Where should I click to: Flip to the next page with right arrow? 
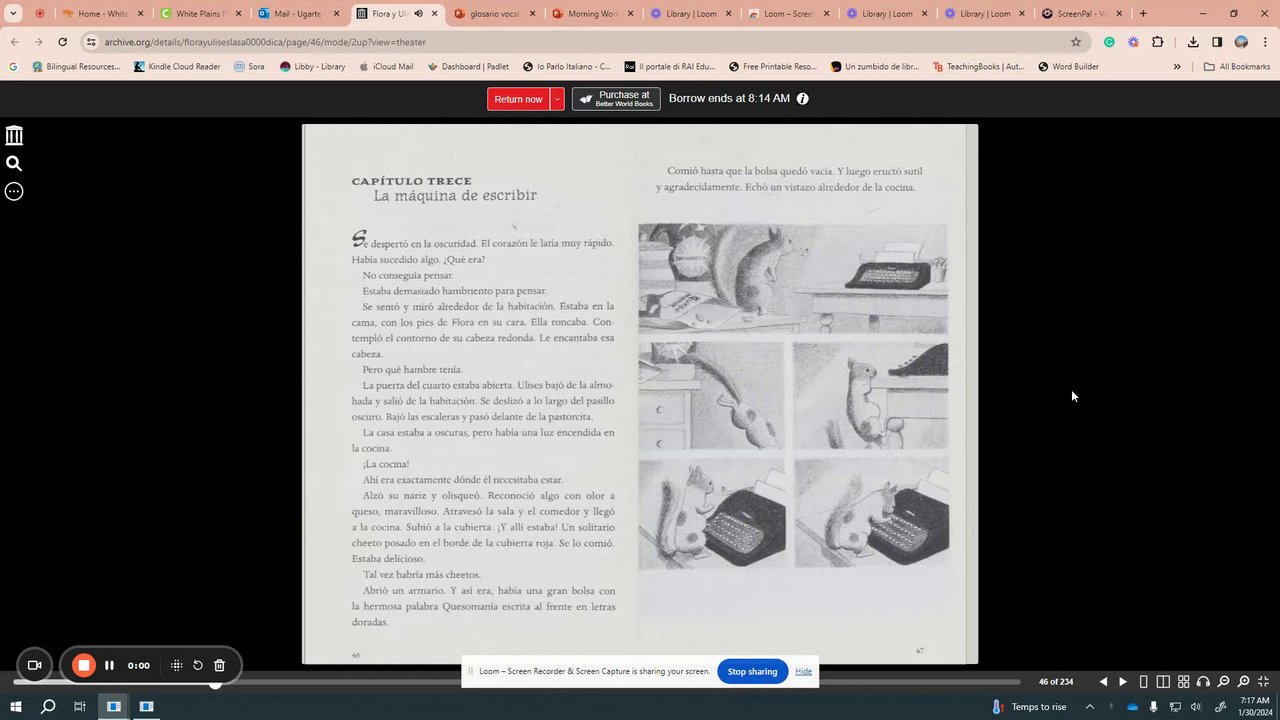click(1122, 682)
